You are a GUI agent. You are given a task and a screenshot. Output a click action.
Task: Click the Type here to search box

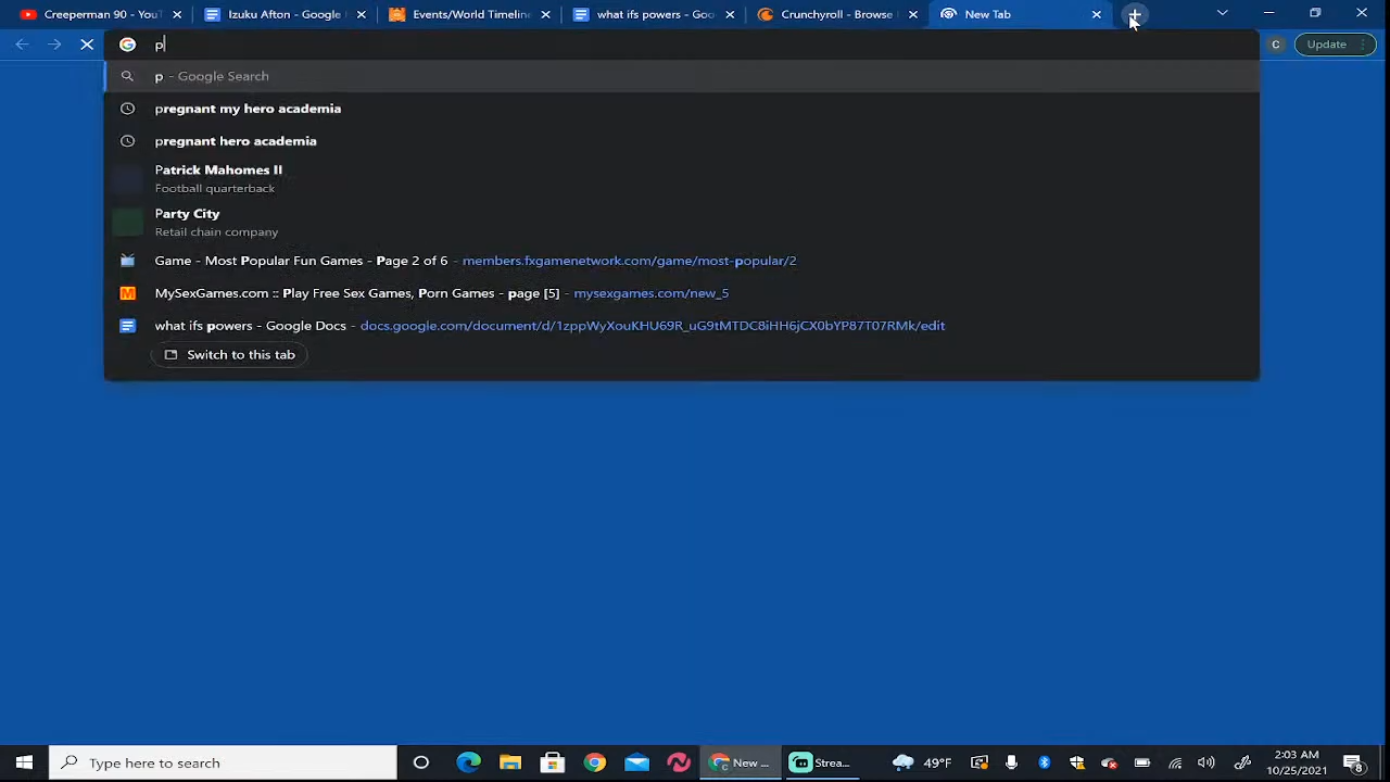click(223, 763)
